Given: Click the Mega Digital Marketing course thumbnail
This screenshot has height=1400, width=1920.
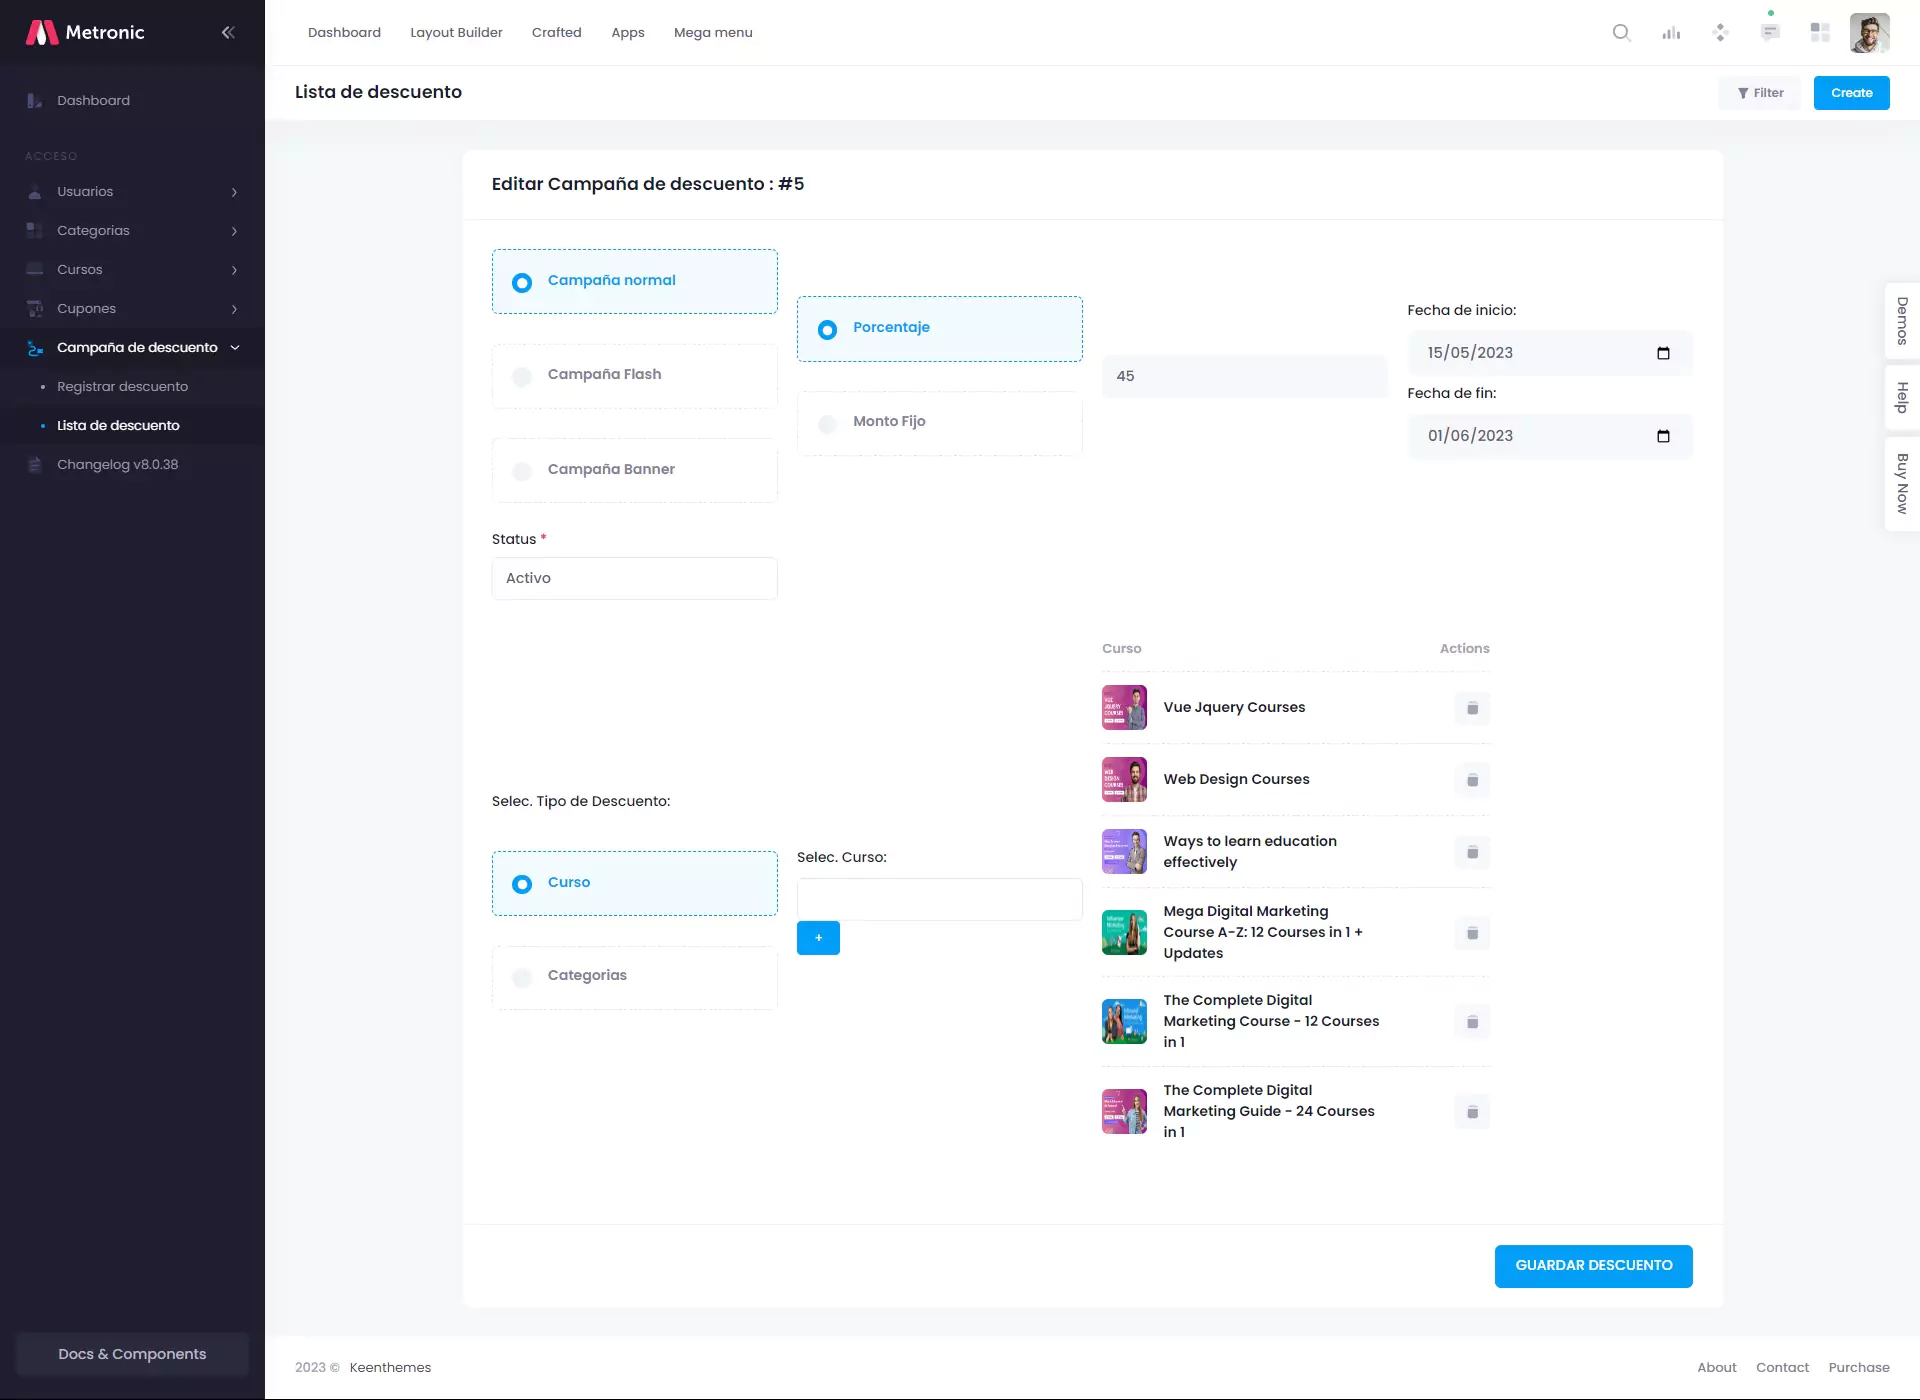Looking at the screenshot, I should 1124,933.
